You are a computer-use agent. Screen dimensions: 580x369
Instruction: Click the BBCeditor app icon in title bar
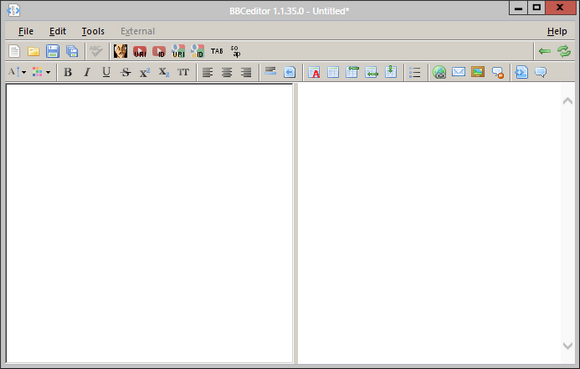click(x=14, y=10)
